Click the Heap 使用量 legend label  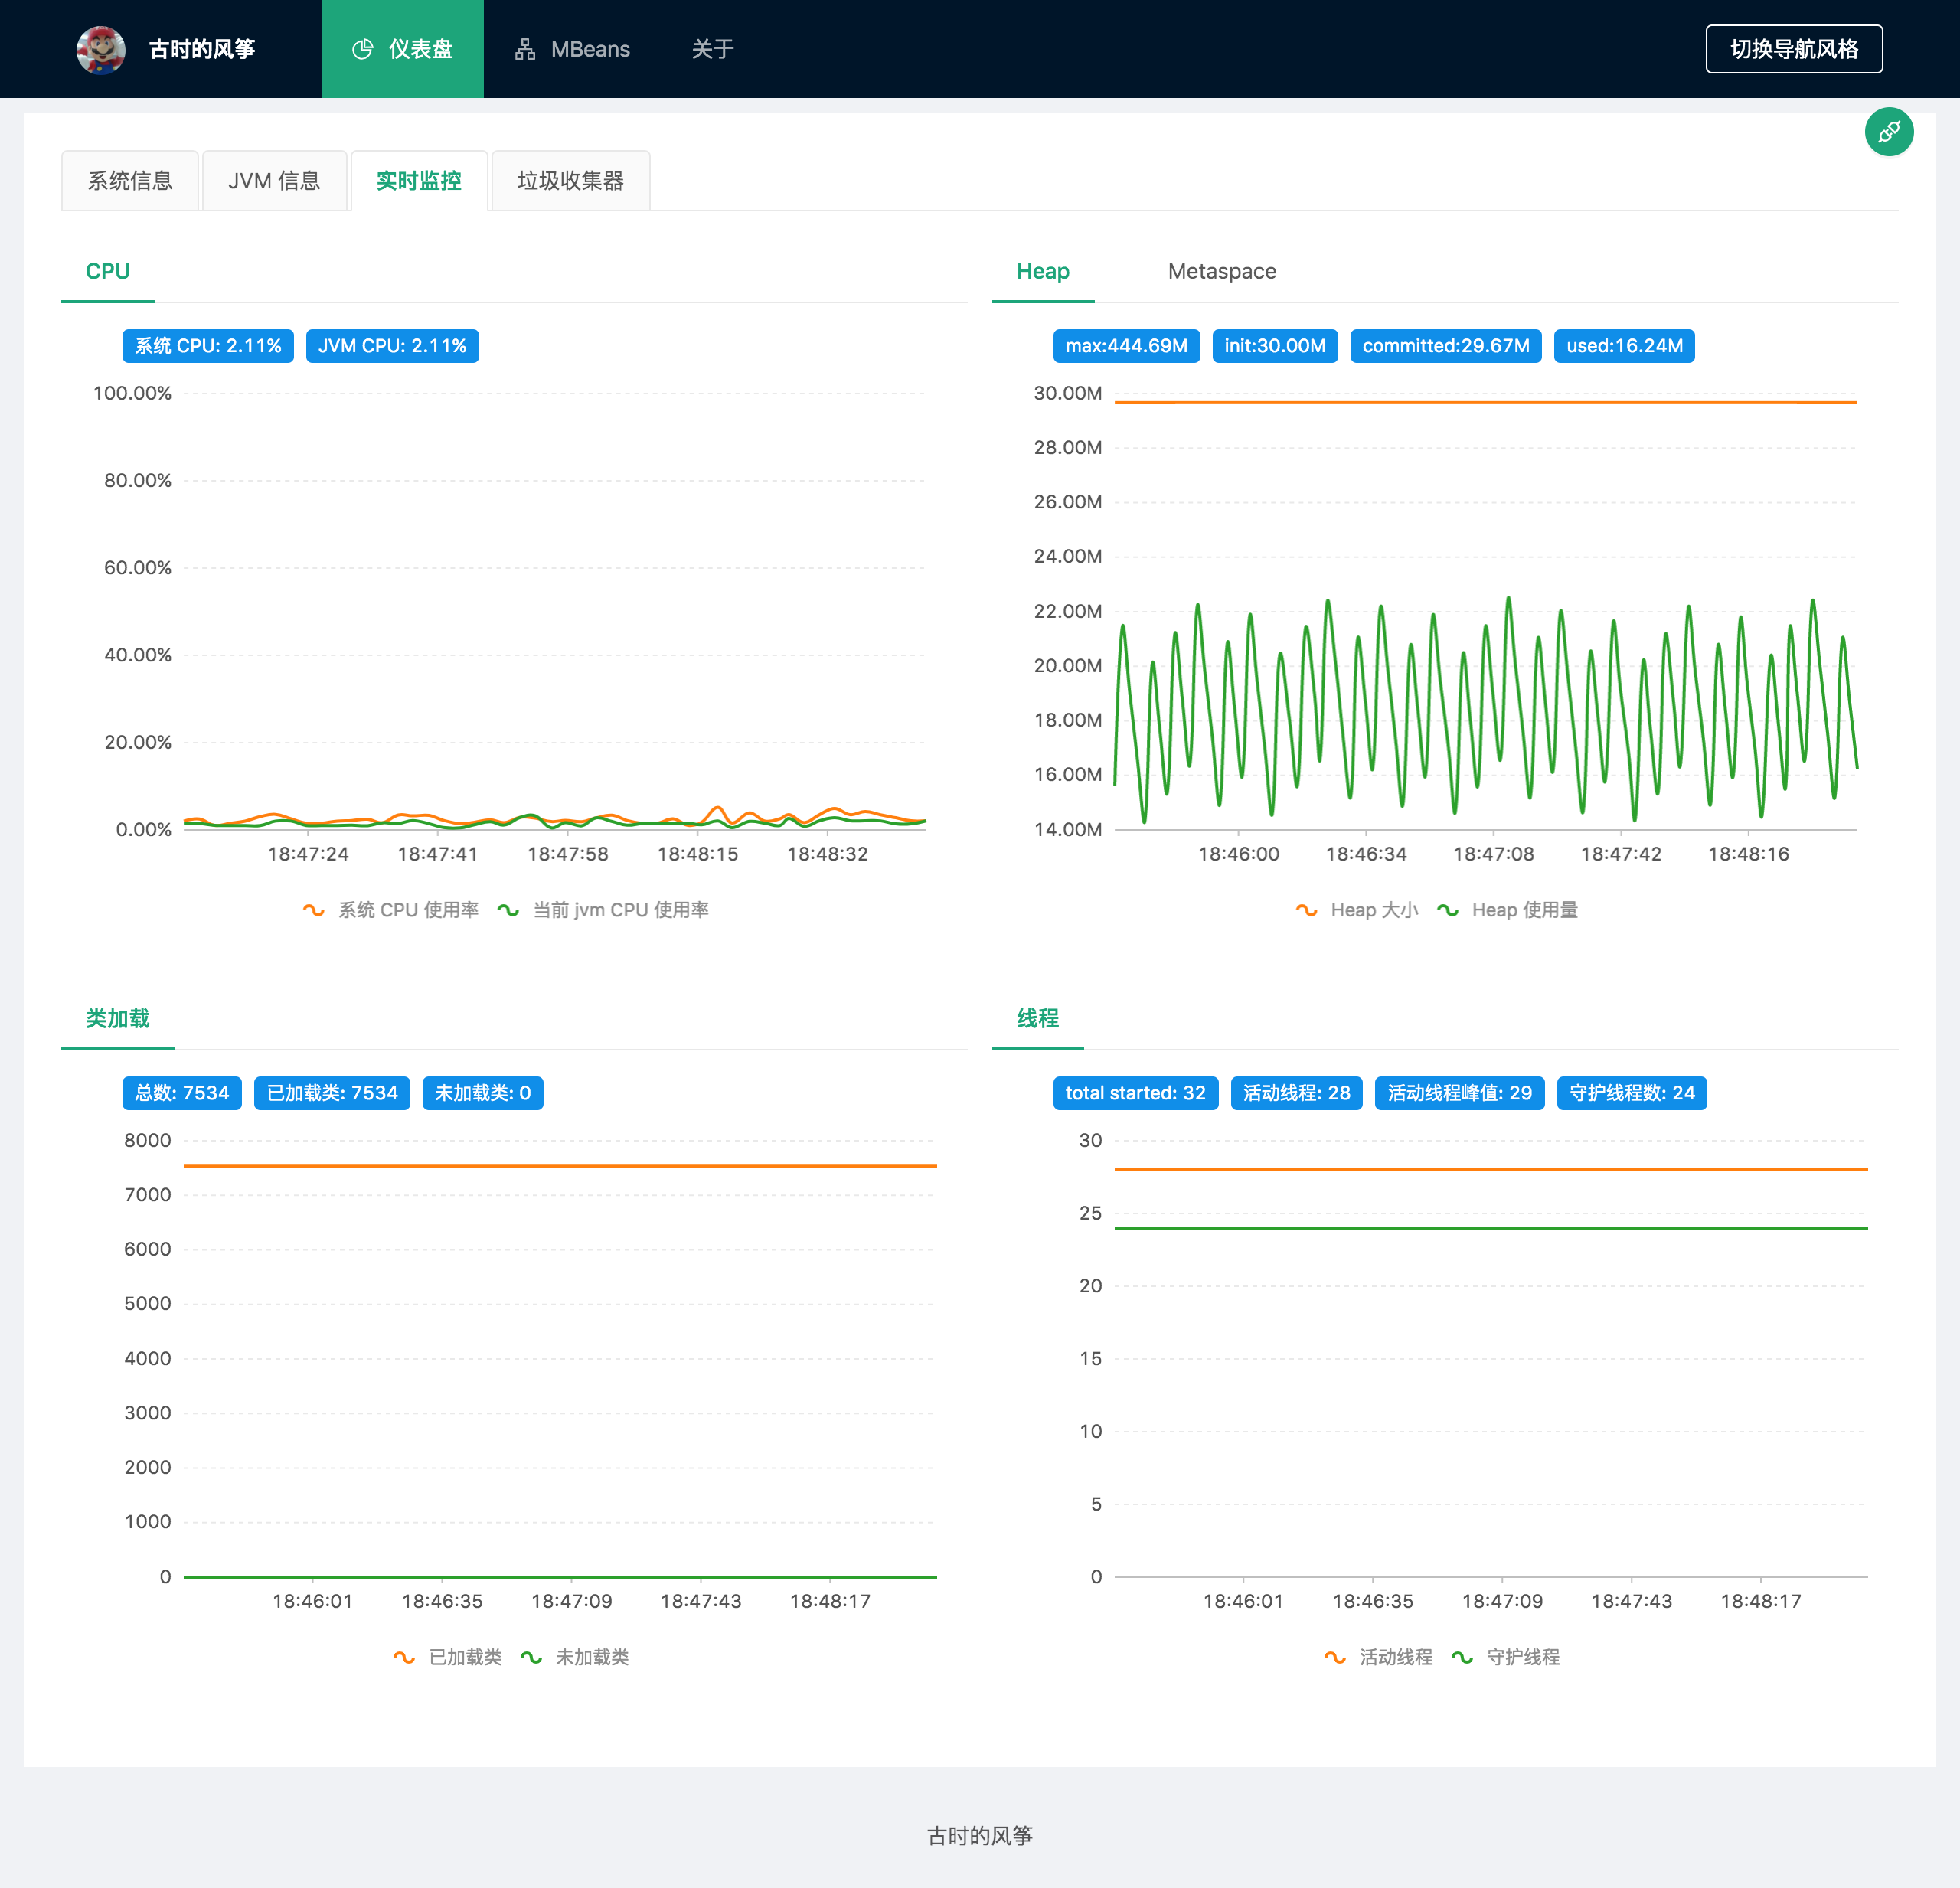click(x=1525, y=910)
